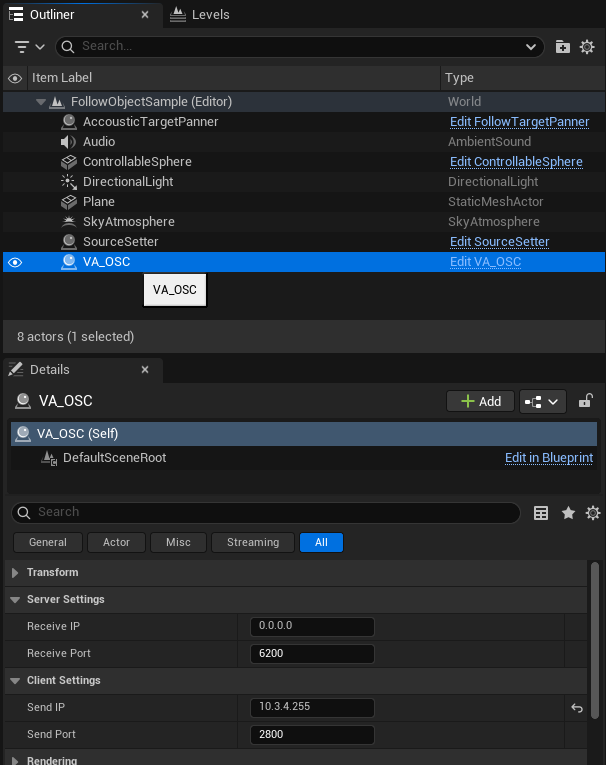Open Edit SourceSetter link
Image resolution: width=606 pixels, height=765 pixels.
click(x=499, y=242)
